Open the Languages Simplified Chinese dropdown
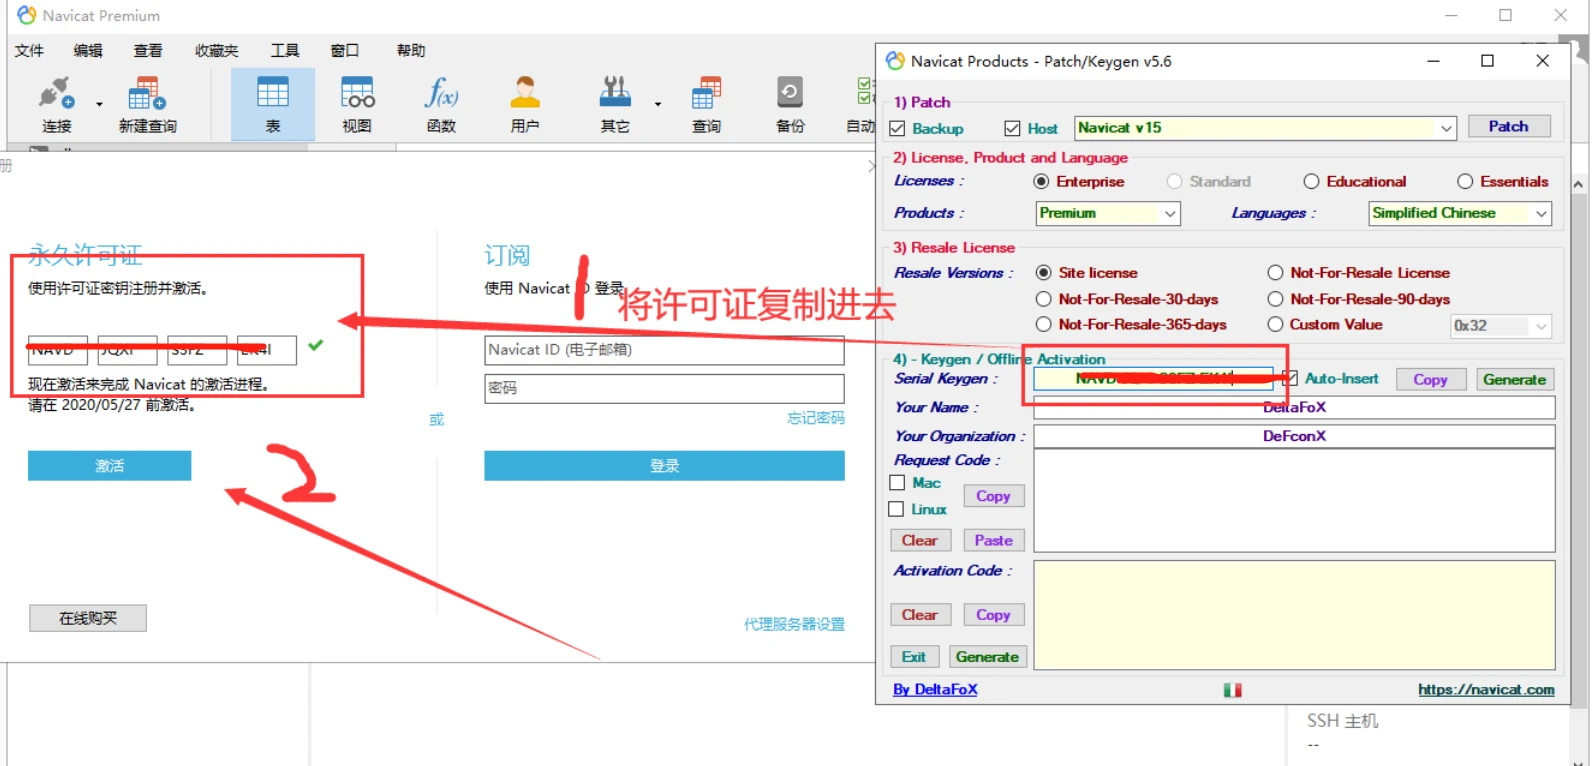Viewport: 1595px width, 766px height. [1460, 213]
